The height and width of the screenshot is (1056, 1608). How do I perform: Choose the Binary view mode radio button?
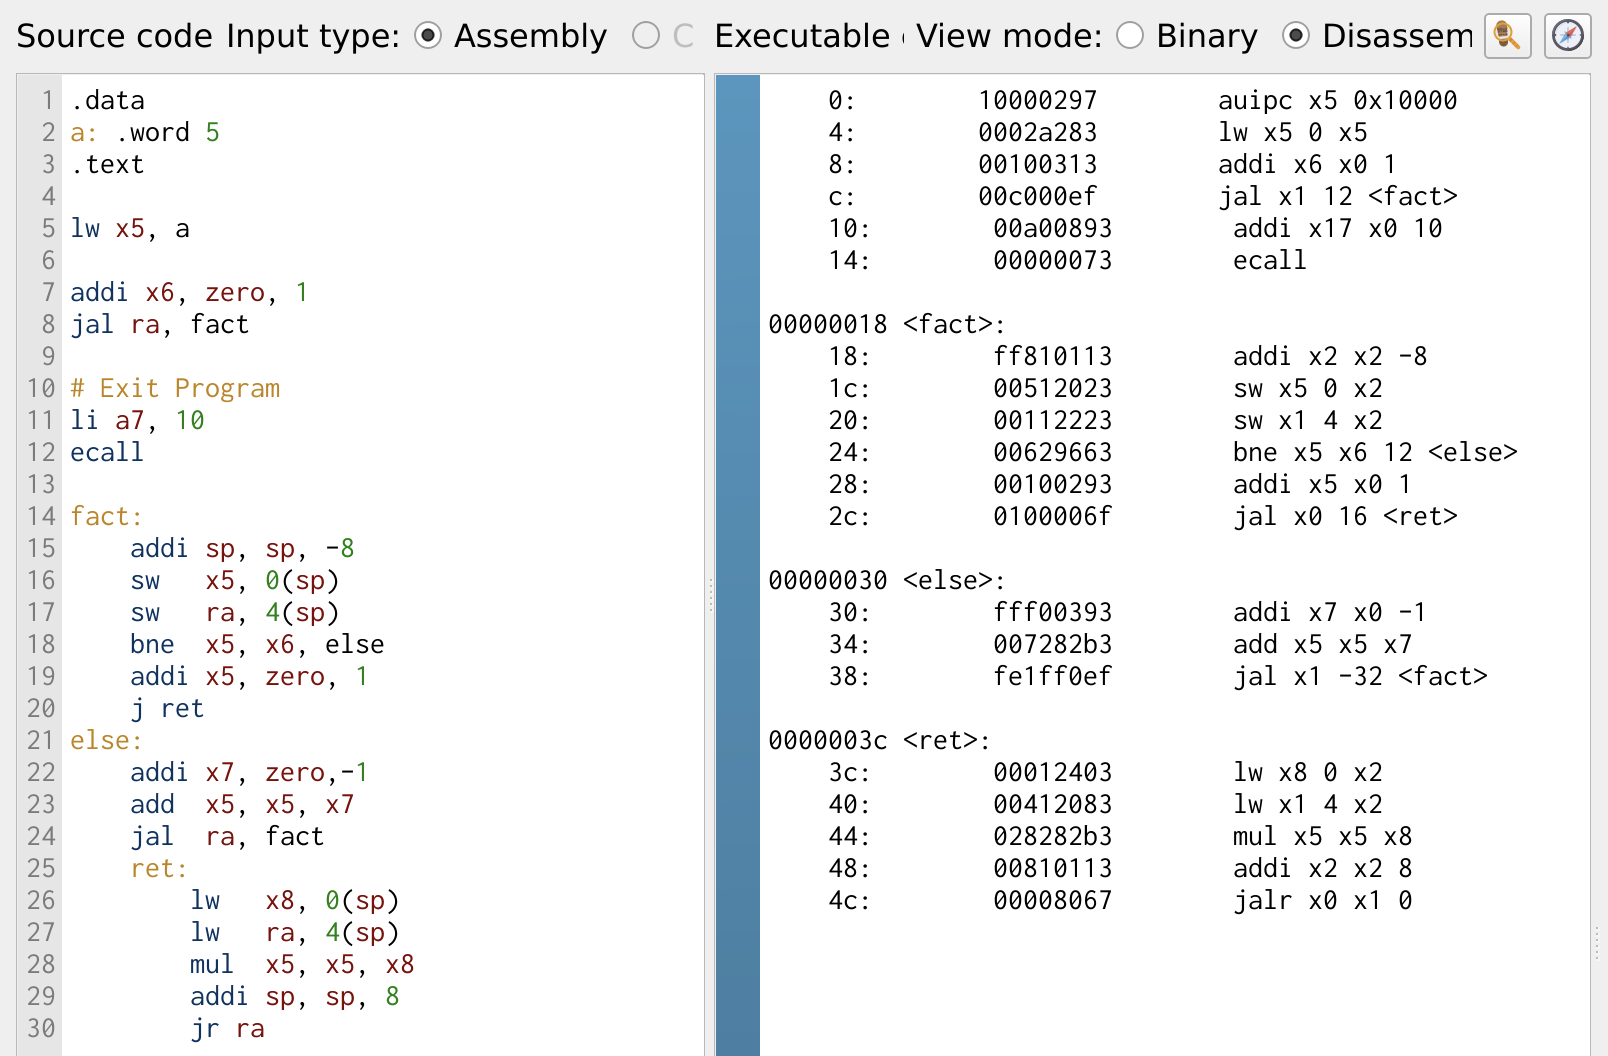(x=1130, y=36)
